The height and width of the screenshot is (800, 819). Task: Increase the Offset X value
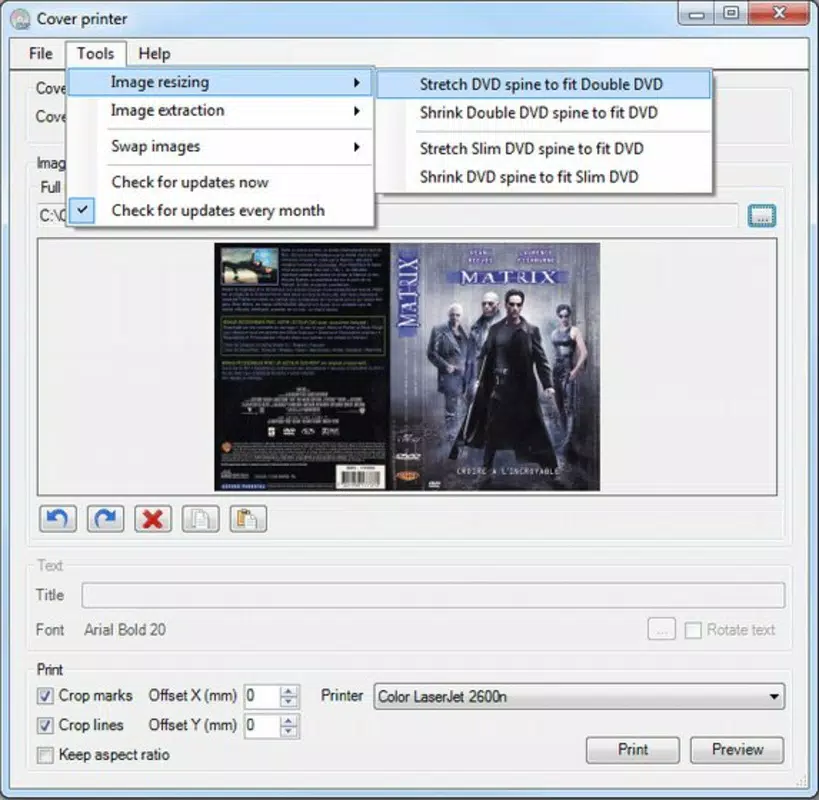(x=288, y=690)
